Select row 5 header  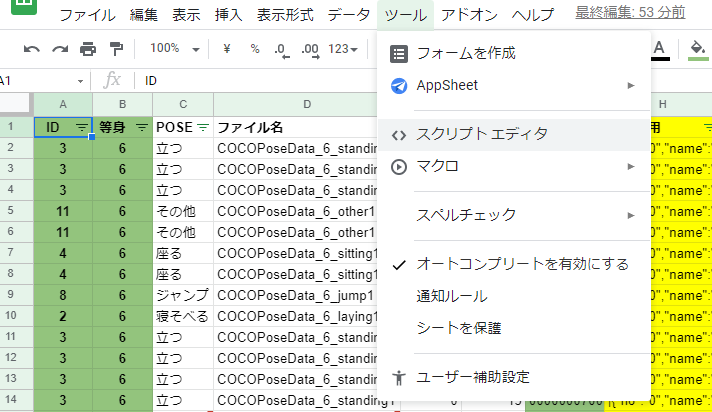click(17, 211)
